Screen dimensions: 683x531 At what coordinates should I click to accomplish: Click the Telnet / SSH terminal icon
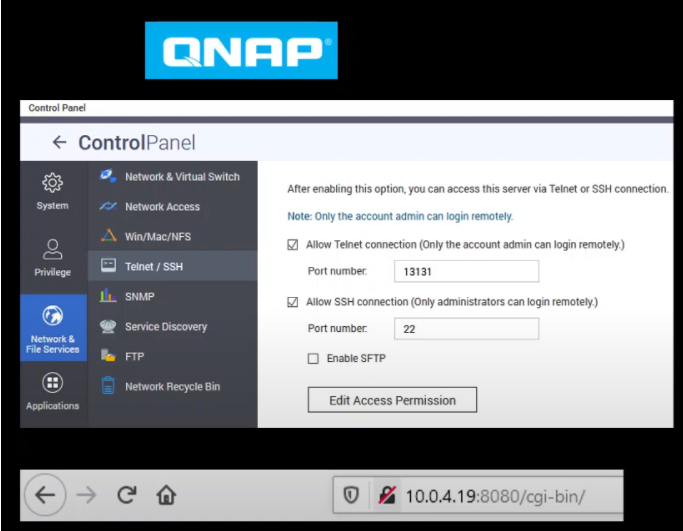click(x=108, y=265)
